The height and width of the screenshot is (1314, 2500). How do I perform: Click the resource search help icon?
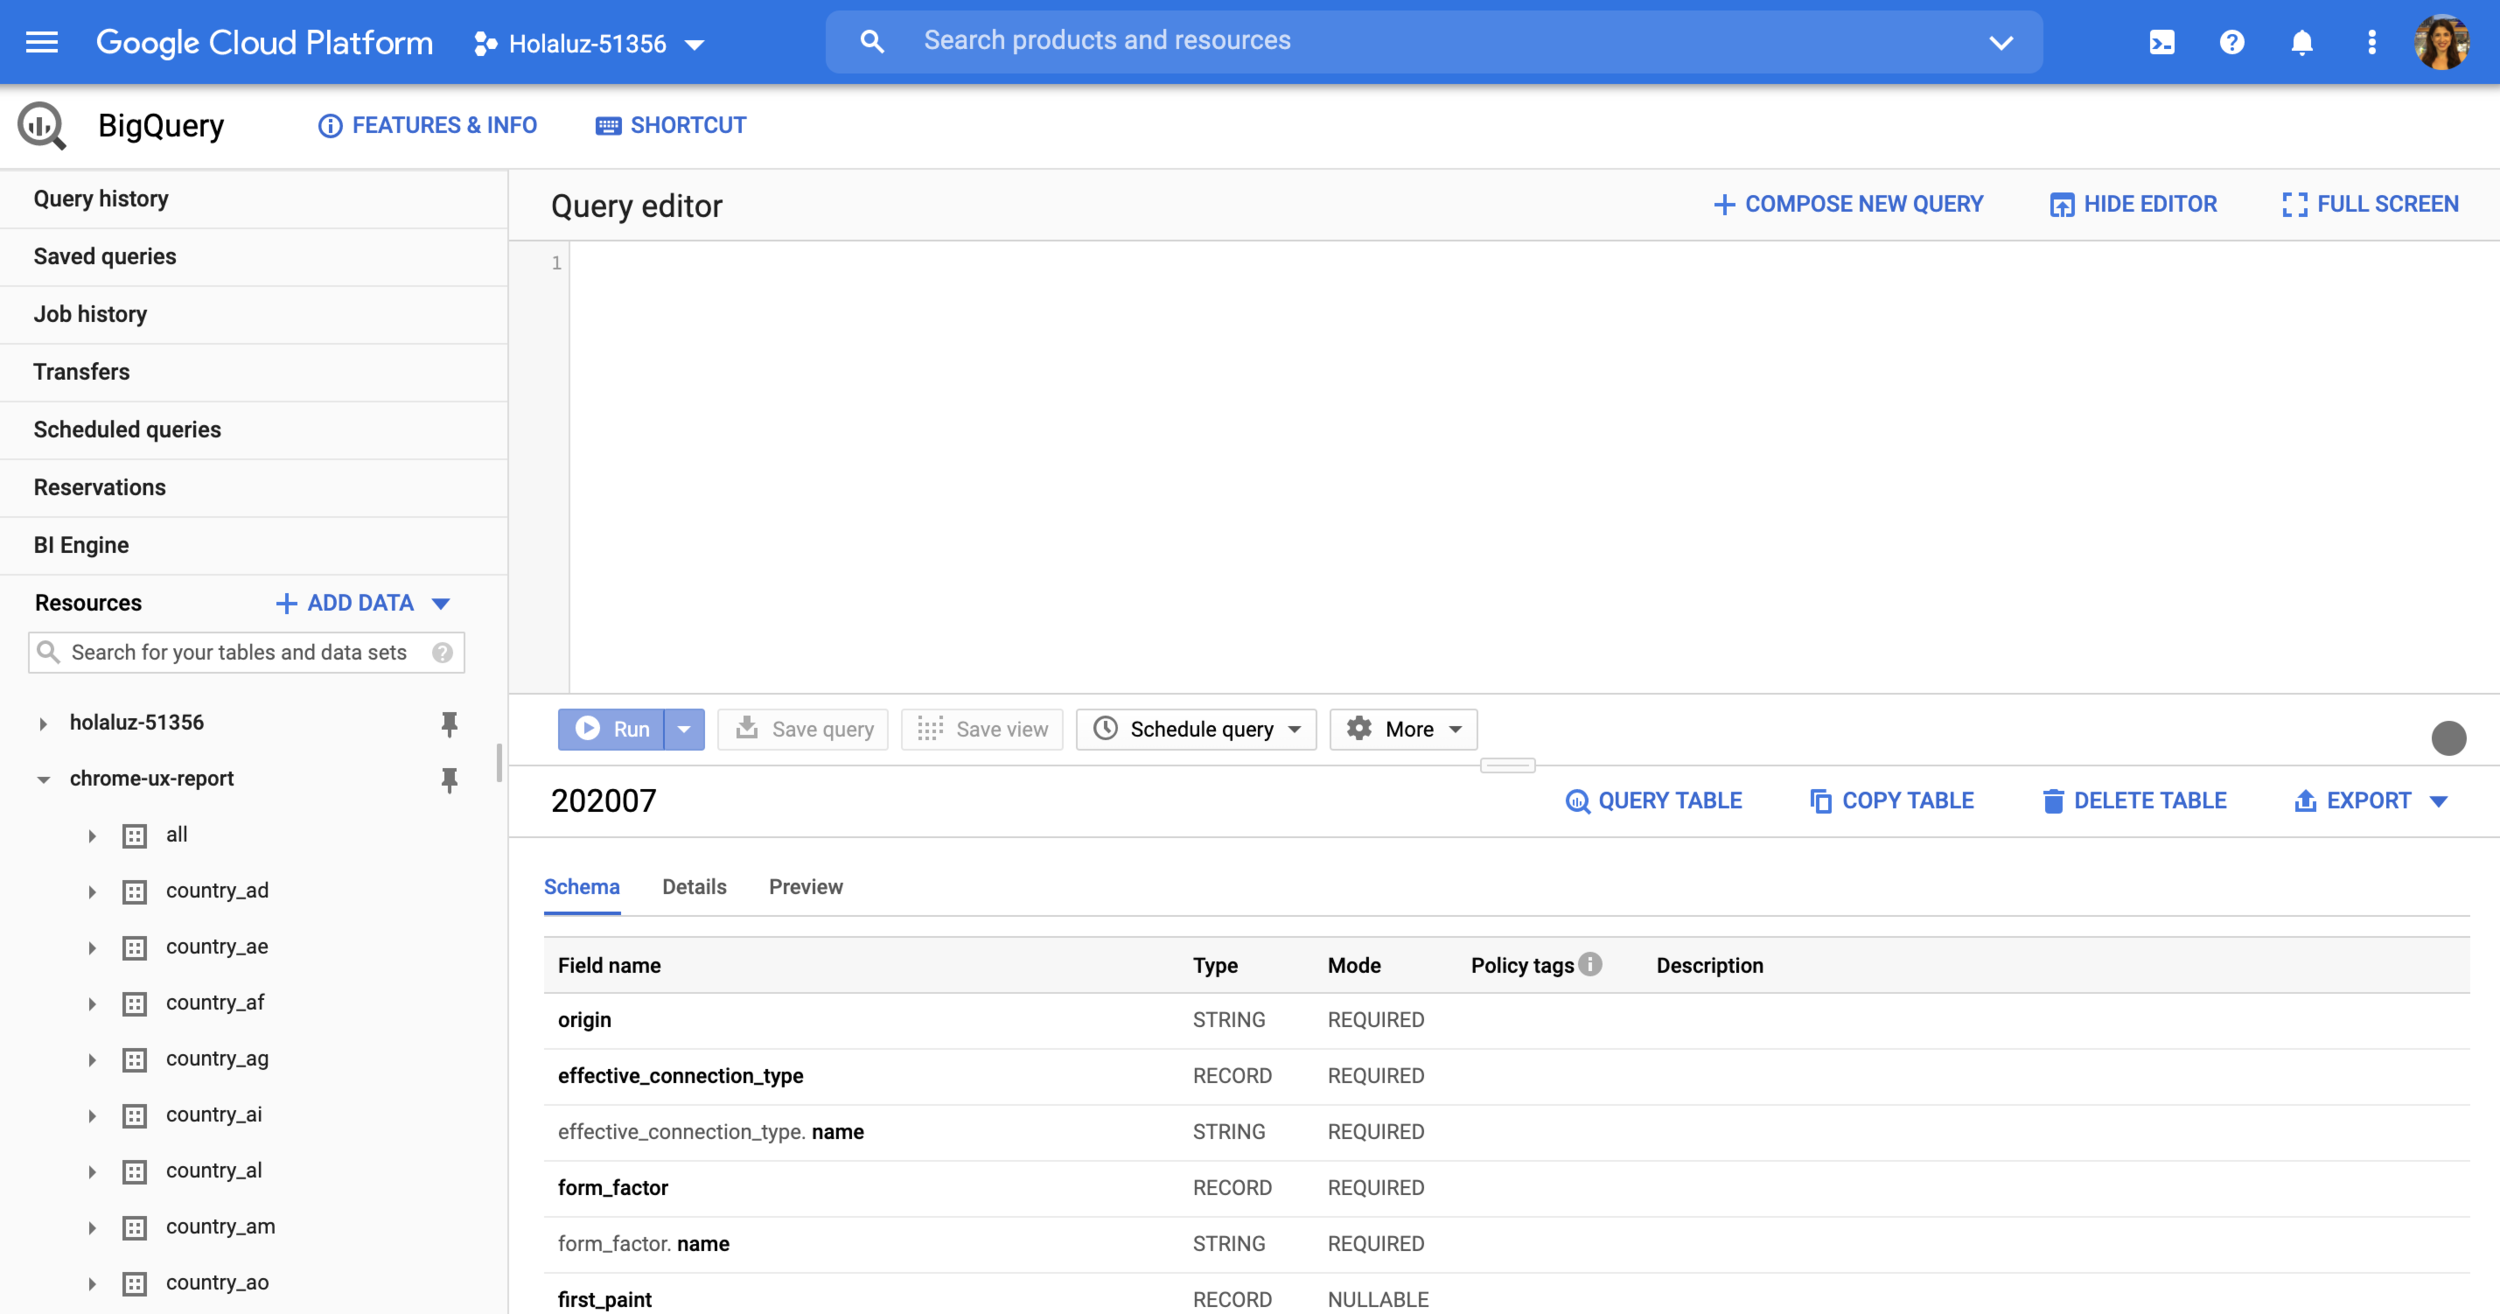pyautogui.click(x=442, y=653)
